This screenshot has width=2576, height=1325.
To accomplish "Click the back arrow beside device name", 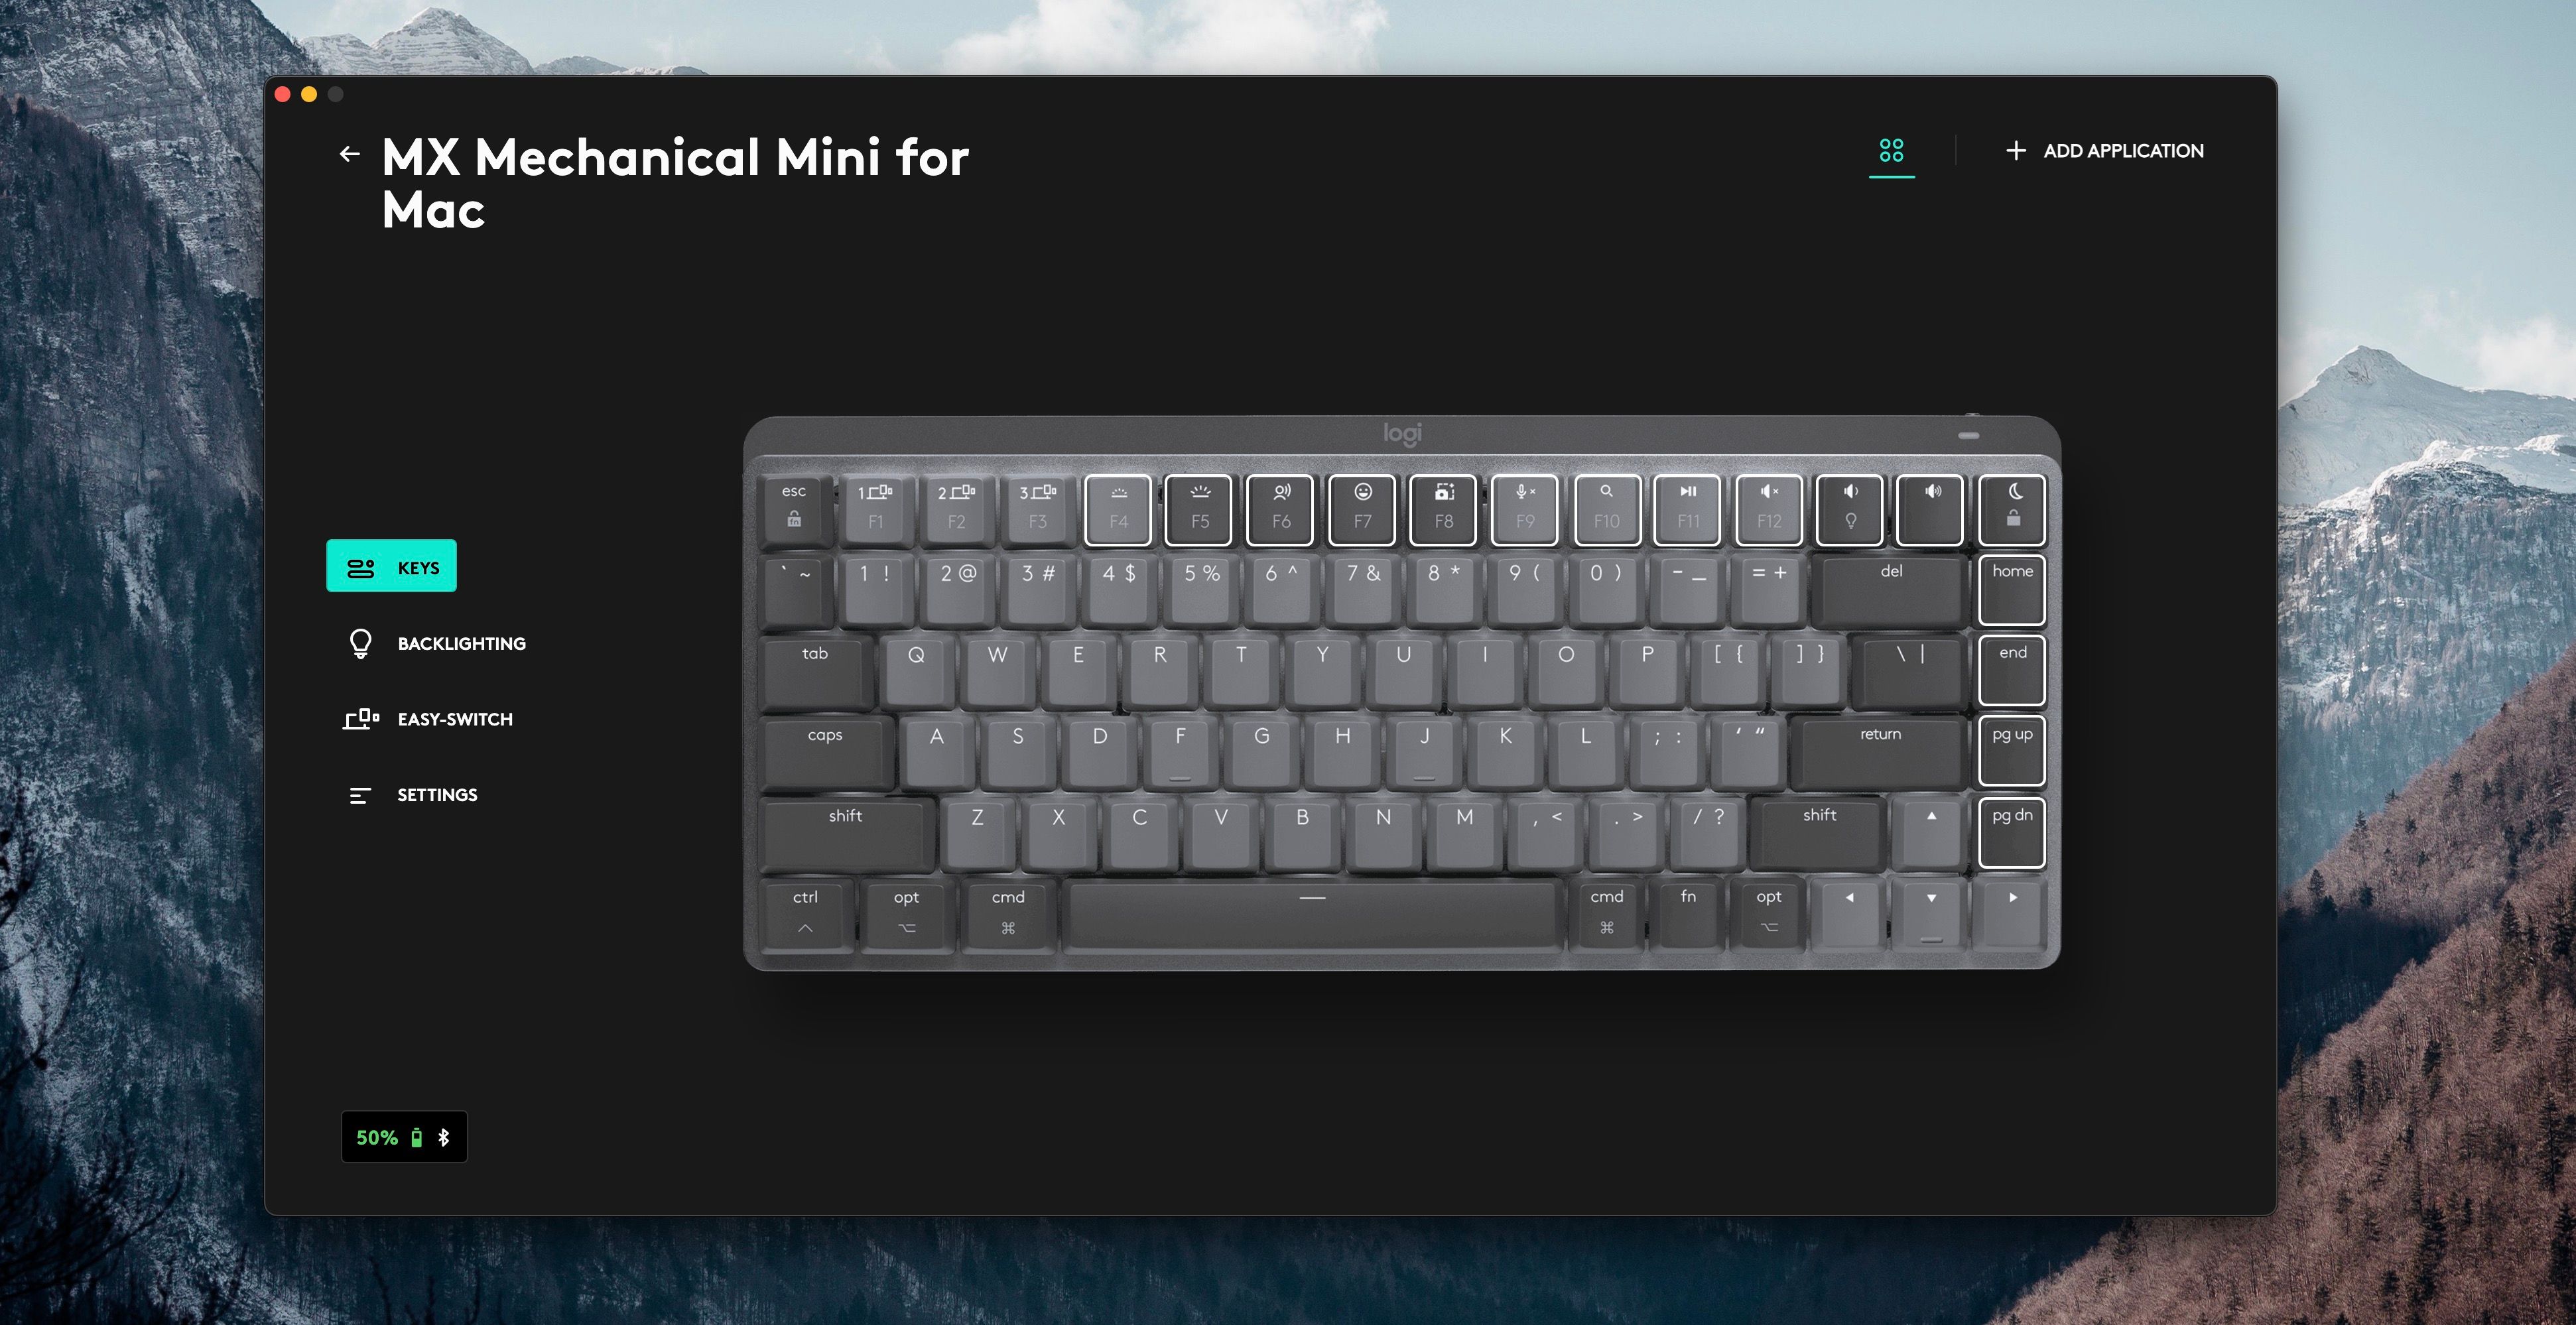I will pos(349,153).
